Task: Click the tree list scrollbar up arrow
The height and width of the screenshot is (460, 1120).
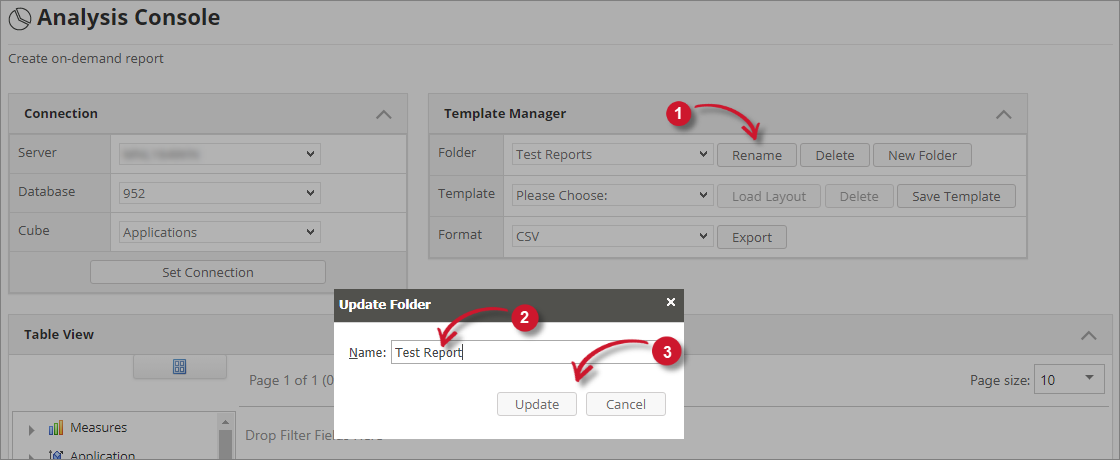Action: (x=226, y=421)
